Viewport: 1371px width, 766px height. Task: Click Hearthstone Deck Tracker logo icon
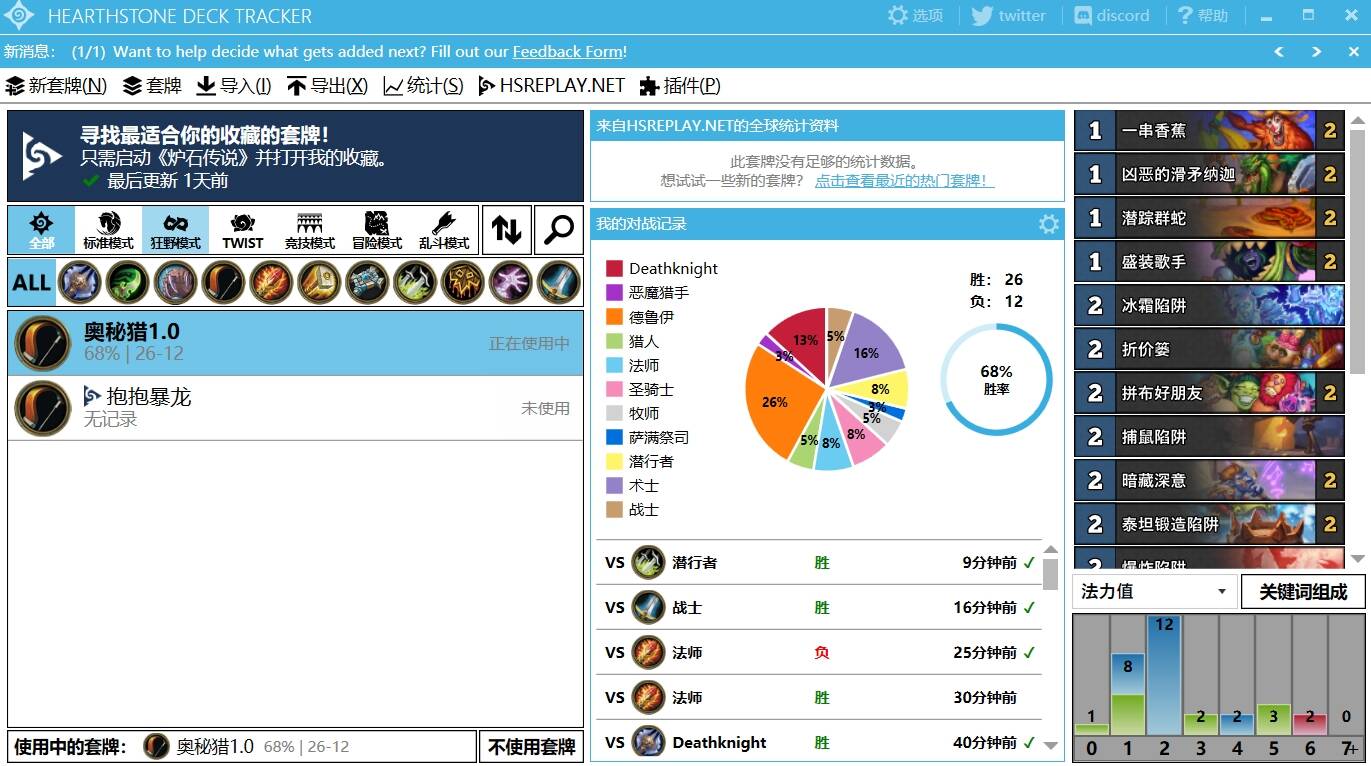pos(19,16)
